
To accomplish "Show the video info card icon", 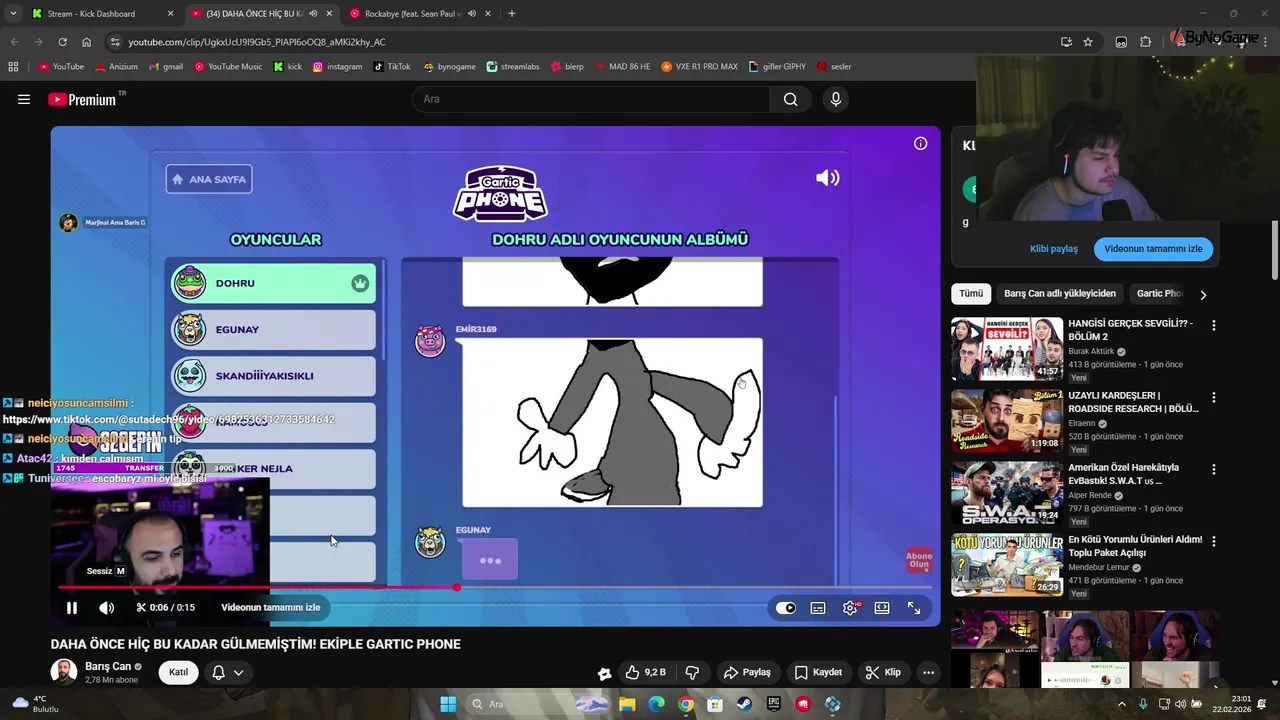I will click(920, 143).
